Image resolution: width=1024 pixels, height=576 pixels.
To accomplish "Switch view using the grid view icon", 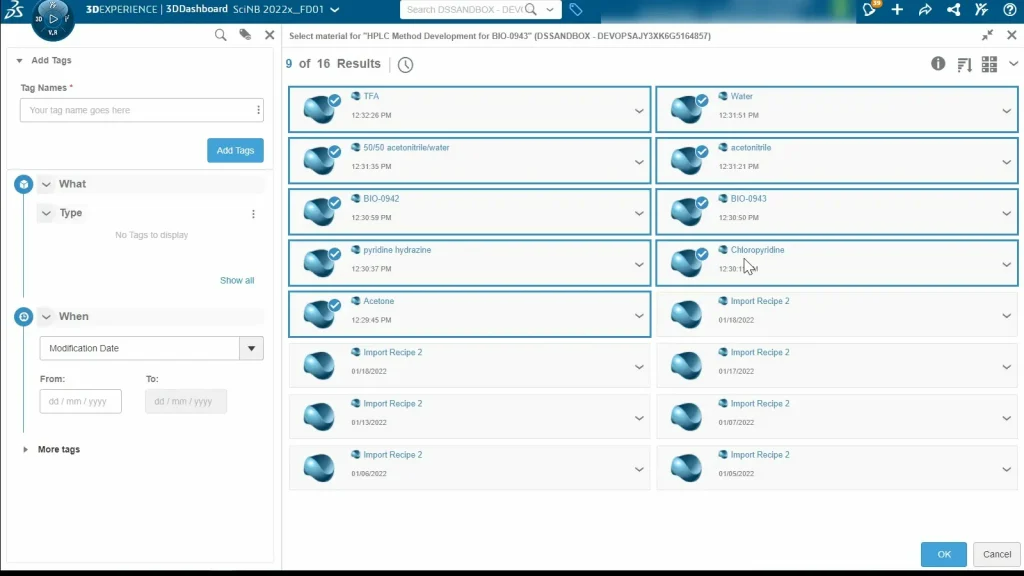I will click(x=989, y=64).
